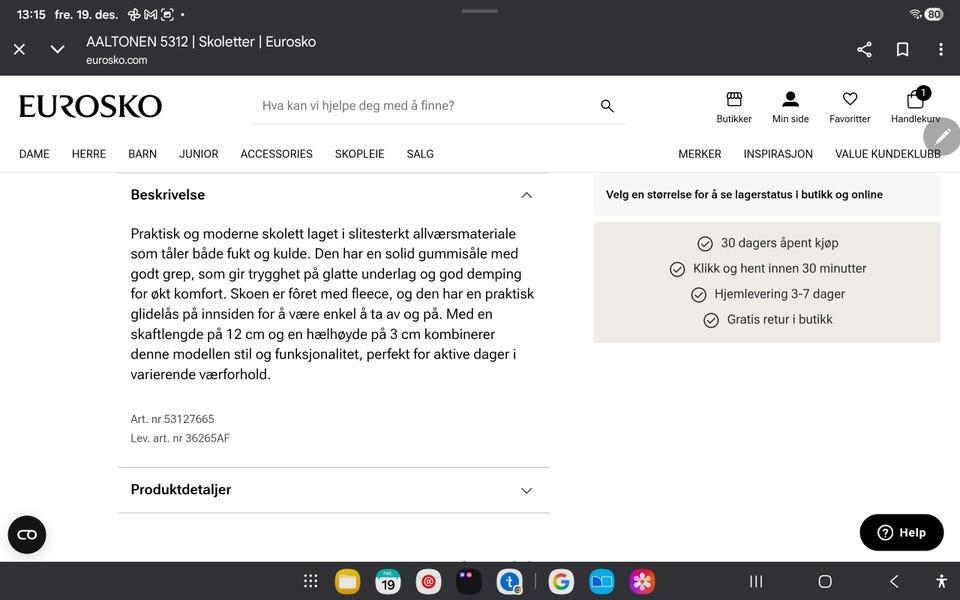Image resolution: width=960 pixels, height=600 pixels.
Task: Open Handlekurv shopping cart
Action: pyautogui.click(x=915, y=106)
